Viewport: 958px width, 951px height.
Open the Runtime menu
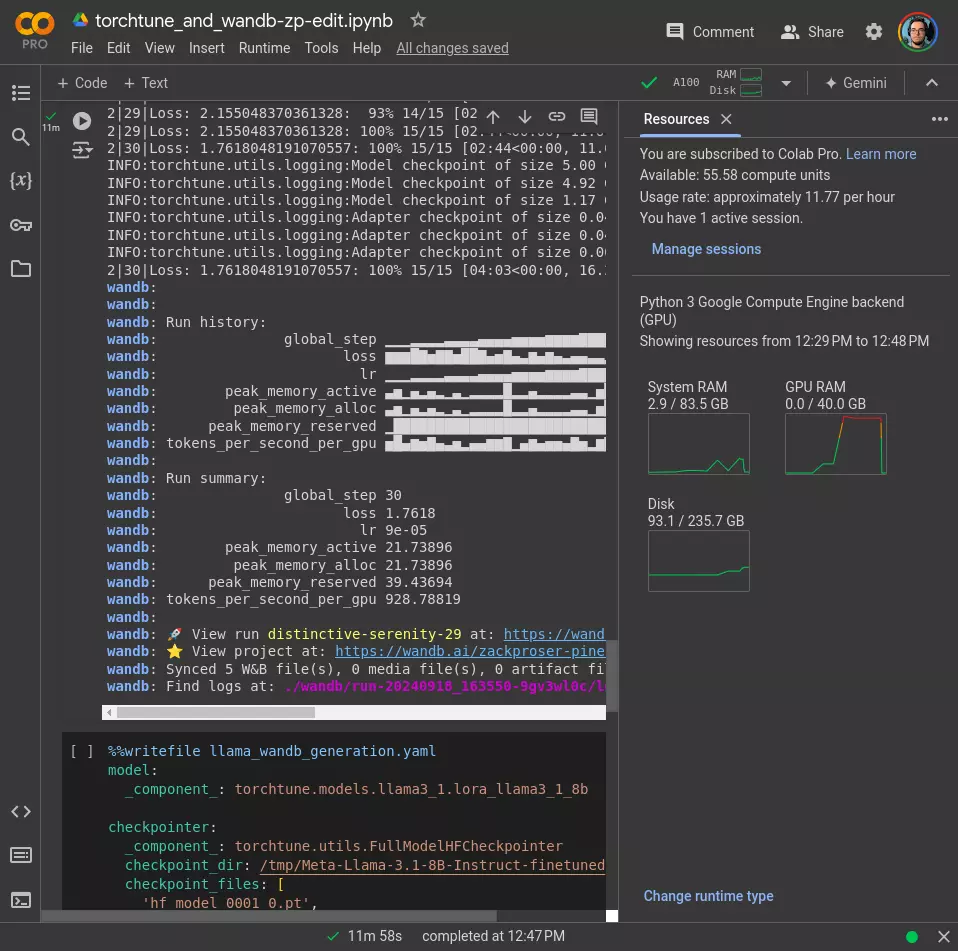(x=264, y=48)
